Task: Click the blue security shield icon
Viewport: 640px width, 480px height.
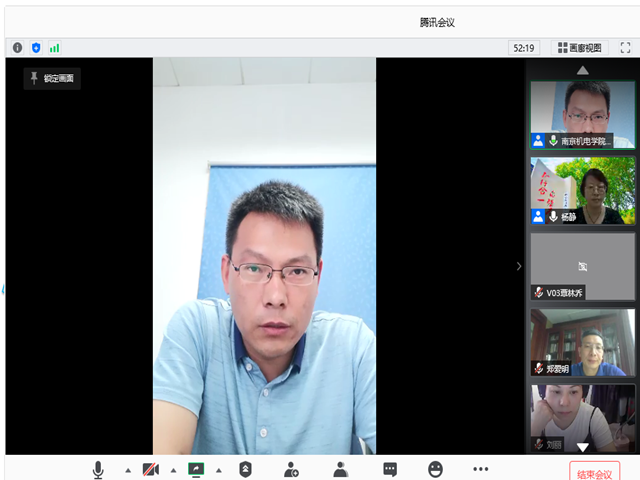Action: click(36, 47)
